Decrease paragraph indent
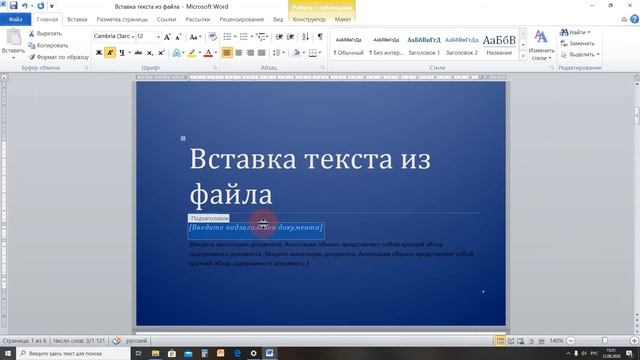The width and height of the screenshot is (640, 360). (x=279, y=37)
